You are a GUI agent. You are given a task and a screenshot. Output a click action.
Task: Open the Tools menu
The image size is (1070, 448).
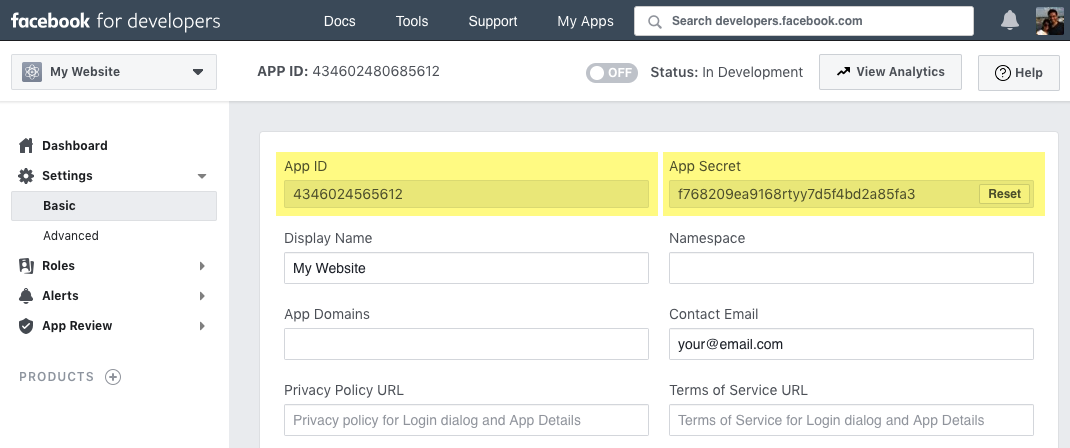[x=412, y=21]
